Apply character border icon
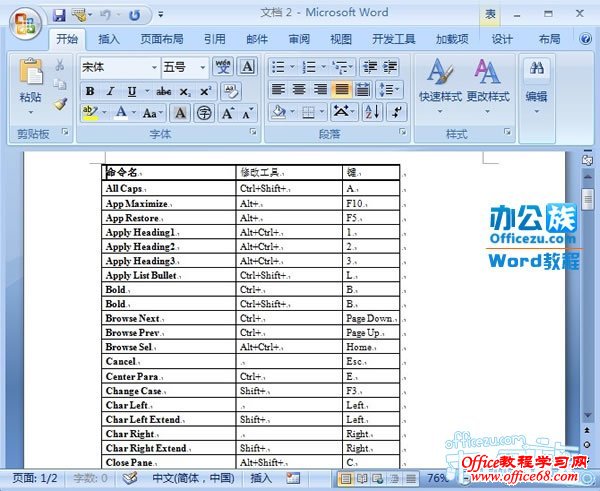 click(x=247, y=67)
